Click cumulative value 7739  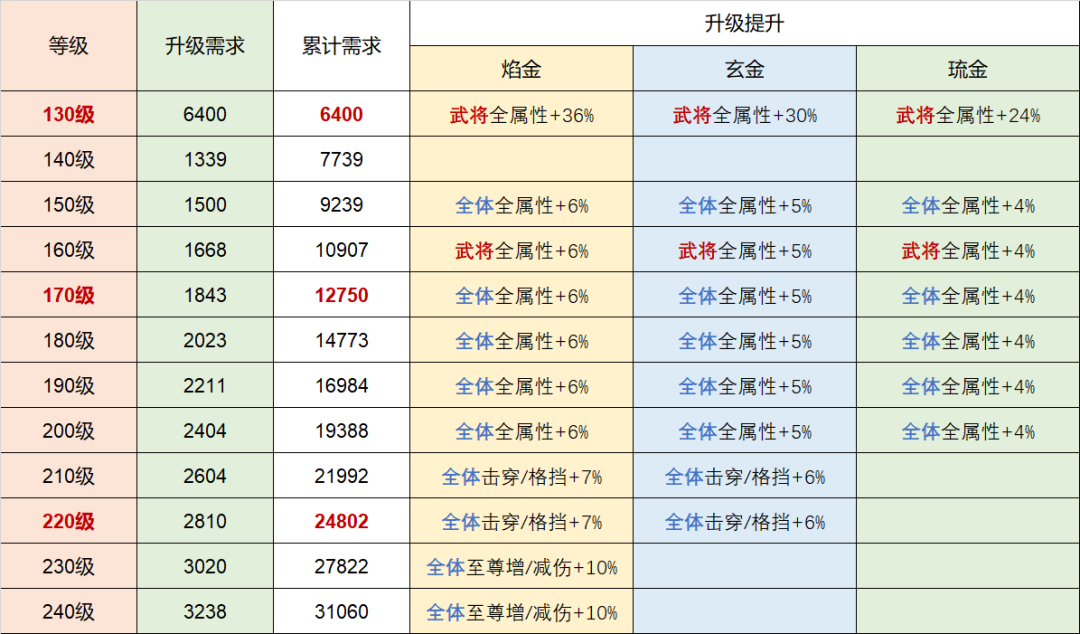342,159
